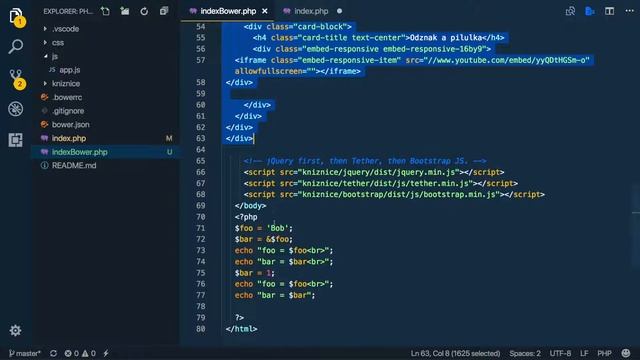Image resolution: width=640 pixels, height=360 pixels.
Task: Click the jQuery first comment line
Action: [x=365, y=161]
